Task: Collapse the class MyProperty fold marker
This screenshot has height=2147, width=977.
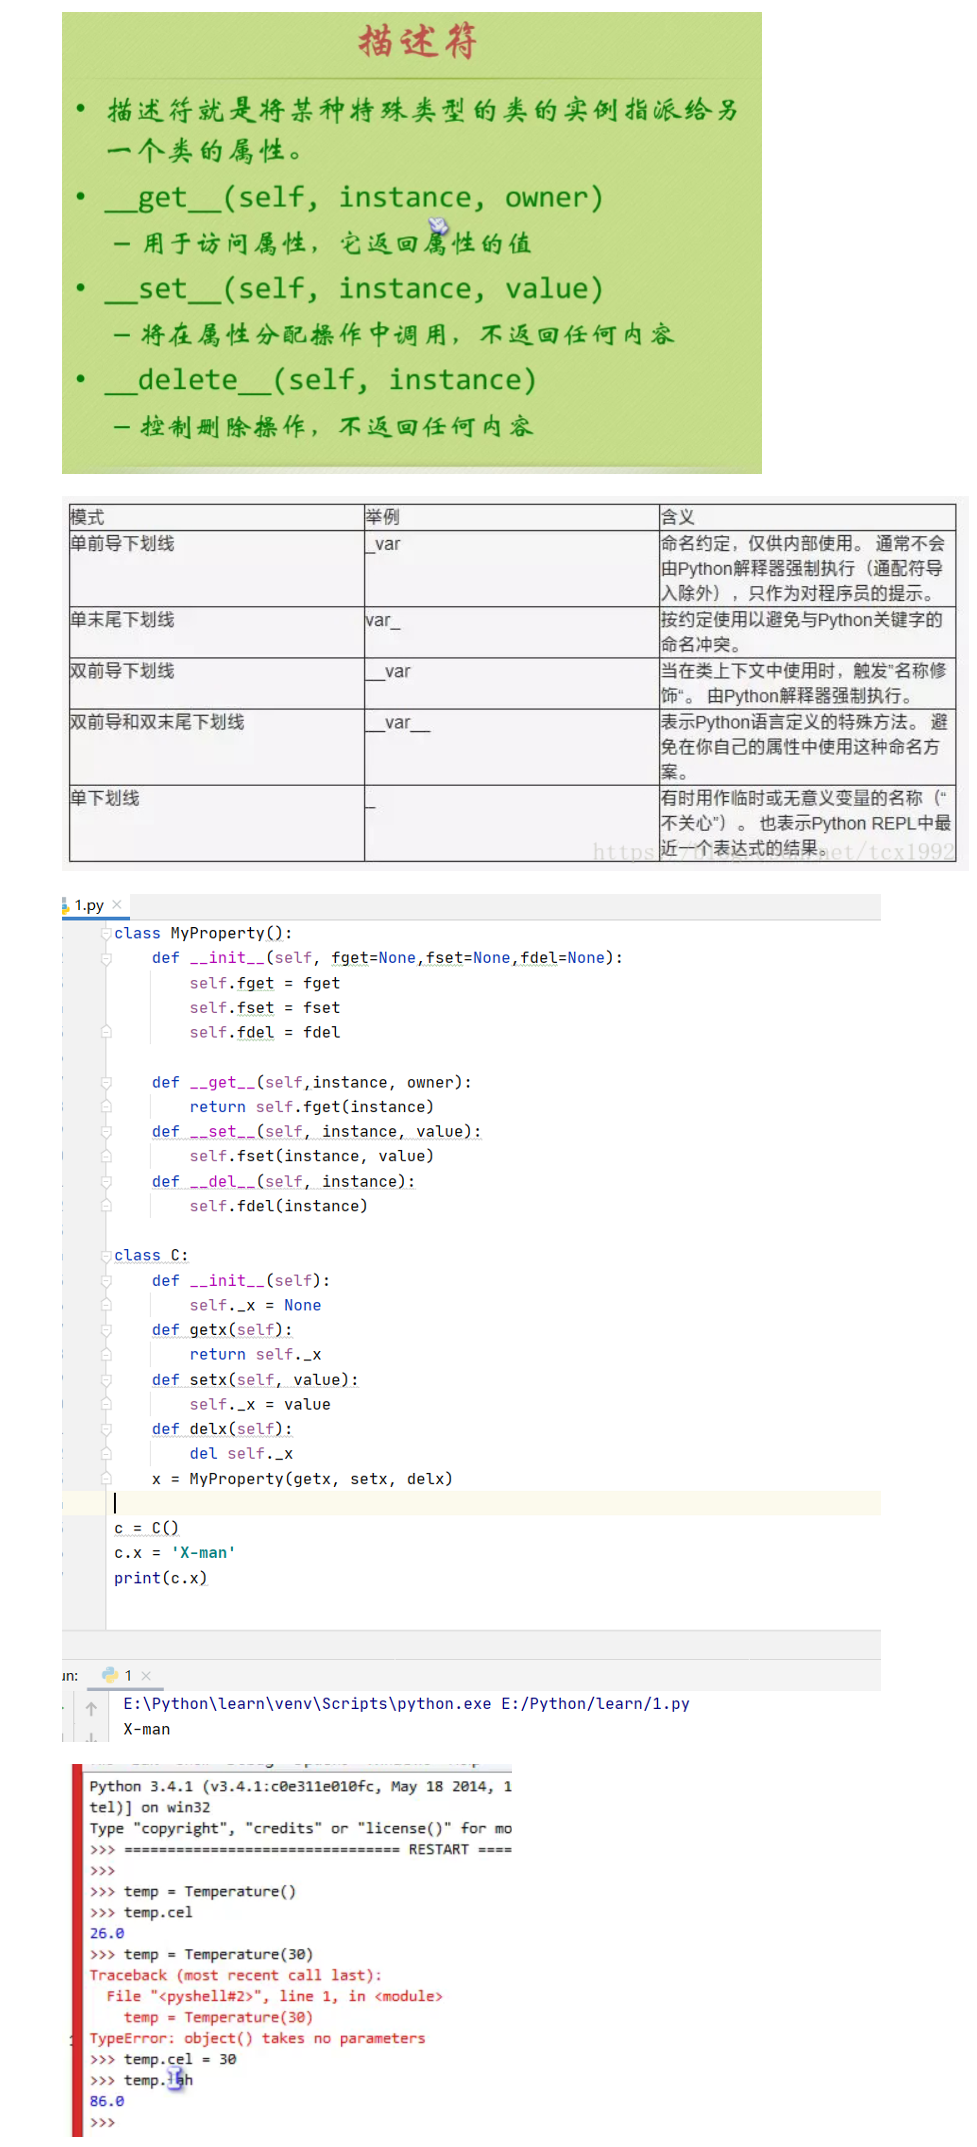Action: 106,933
